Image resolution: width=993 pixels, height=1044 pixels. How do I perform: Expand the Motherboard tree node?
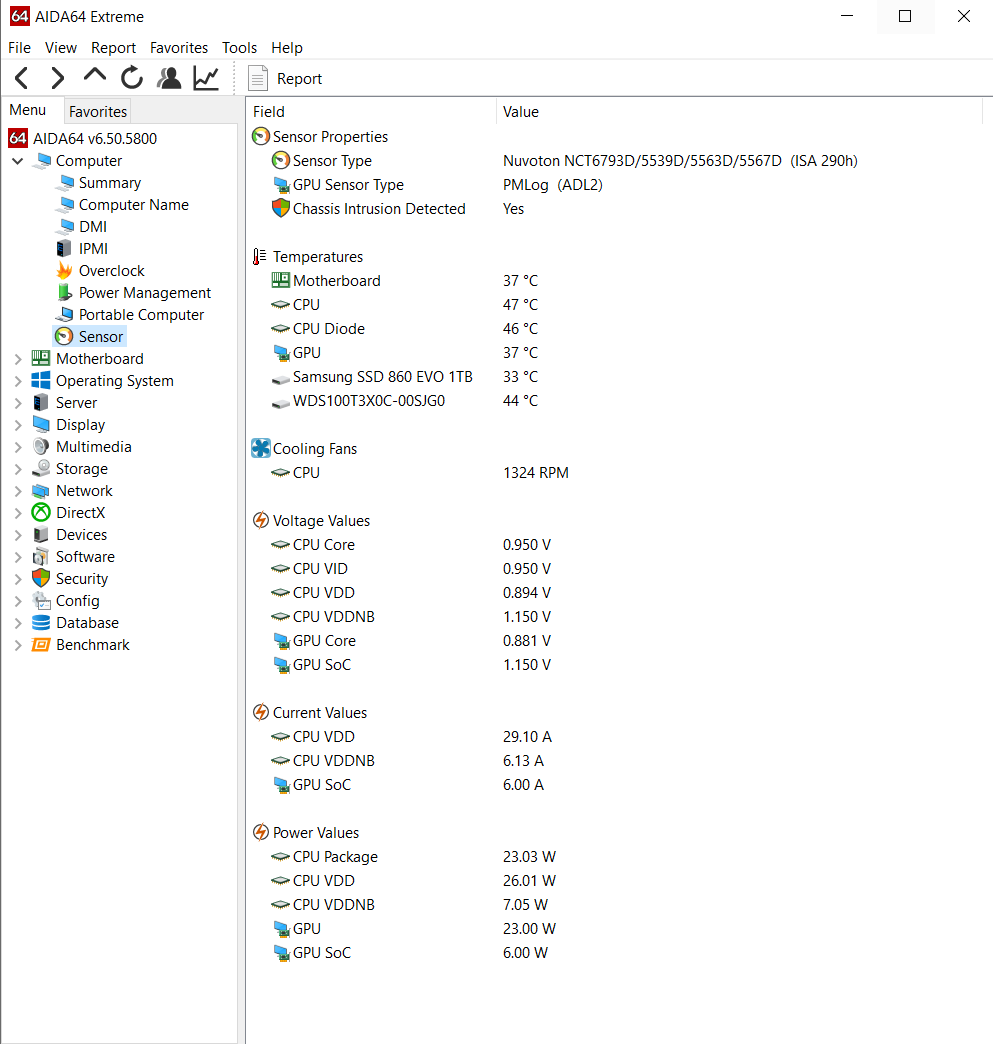point(18,359)
